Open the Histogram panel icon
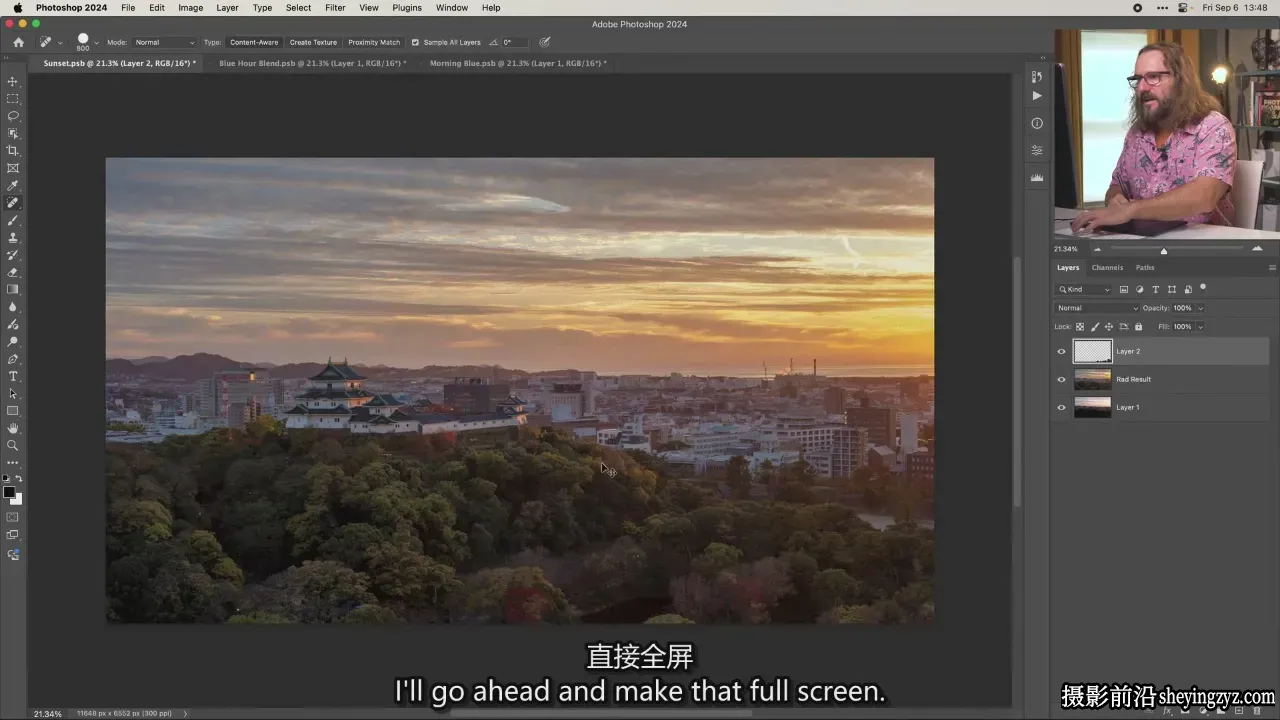The image size is (1280, 720). coord(1037,177)
